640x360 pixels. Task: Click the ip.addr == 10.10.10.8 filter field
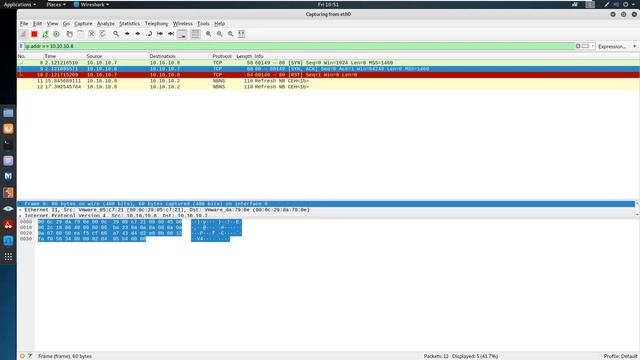[299, 46]
